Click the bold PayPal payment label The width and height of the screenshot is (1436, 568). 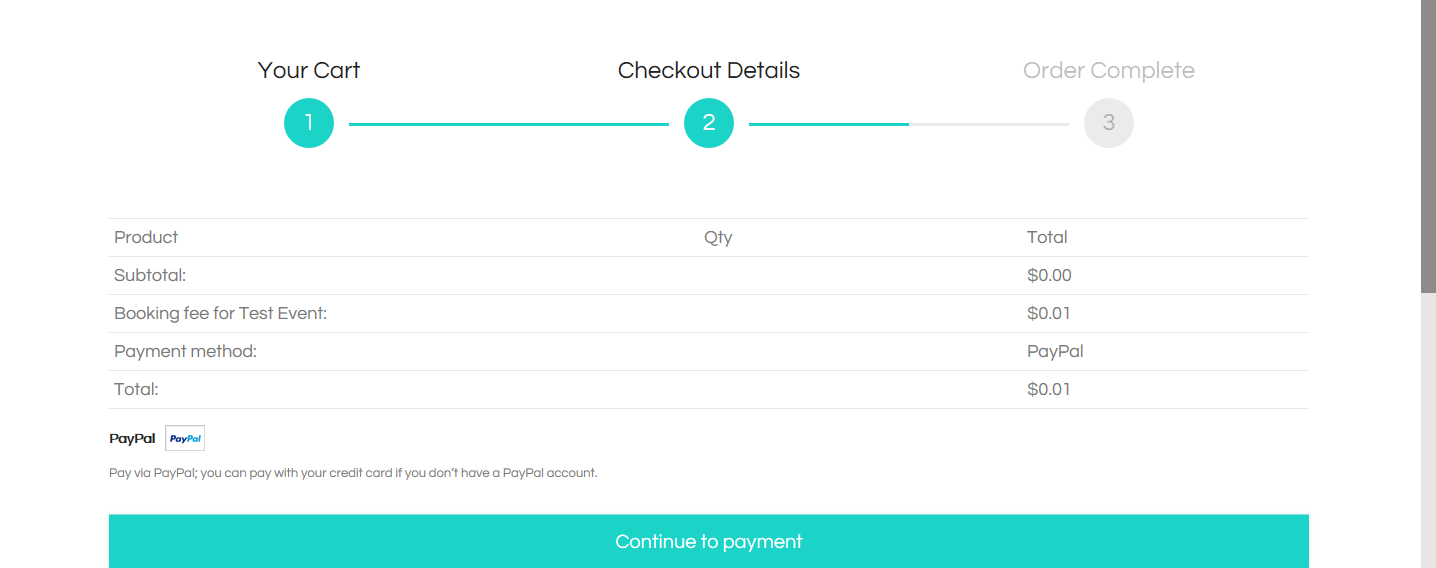point(132,438)
